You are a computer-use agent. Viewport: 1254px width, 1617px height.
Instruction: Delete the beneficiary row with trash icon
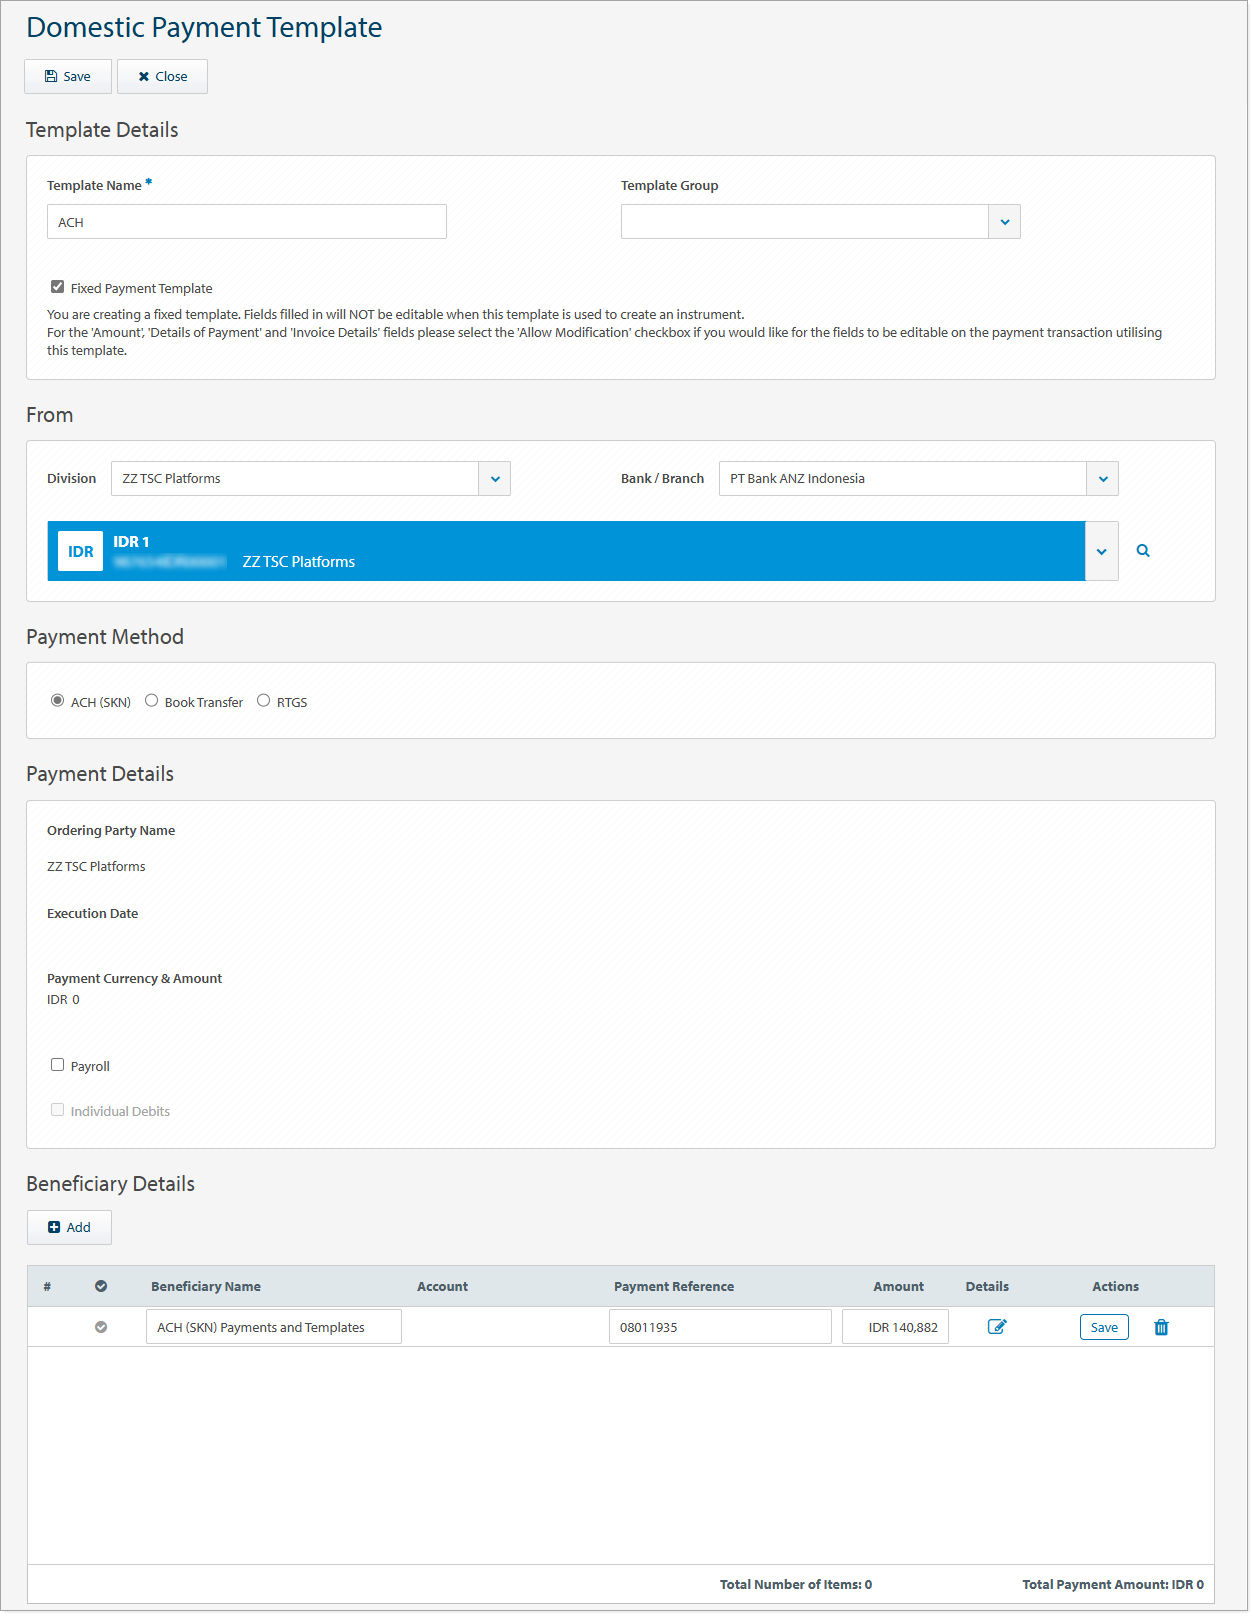1161,1327
